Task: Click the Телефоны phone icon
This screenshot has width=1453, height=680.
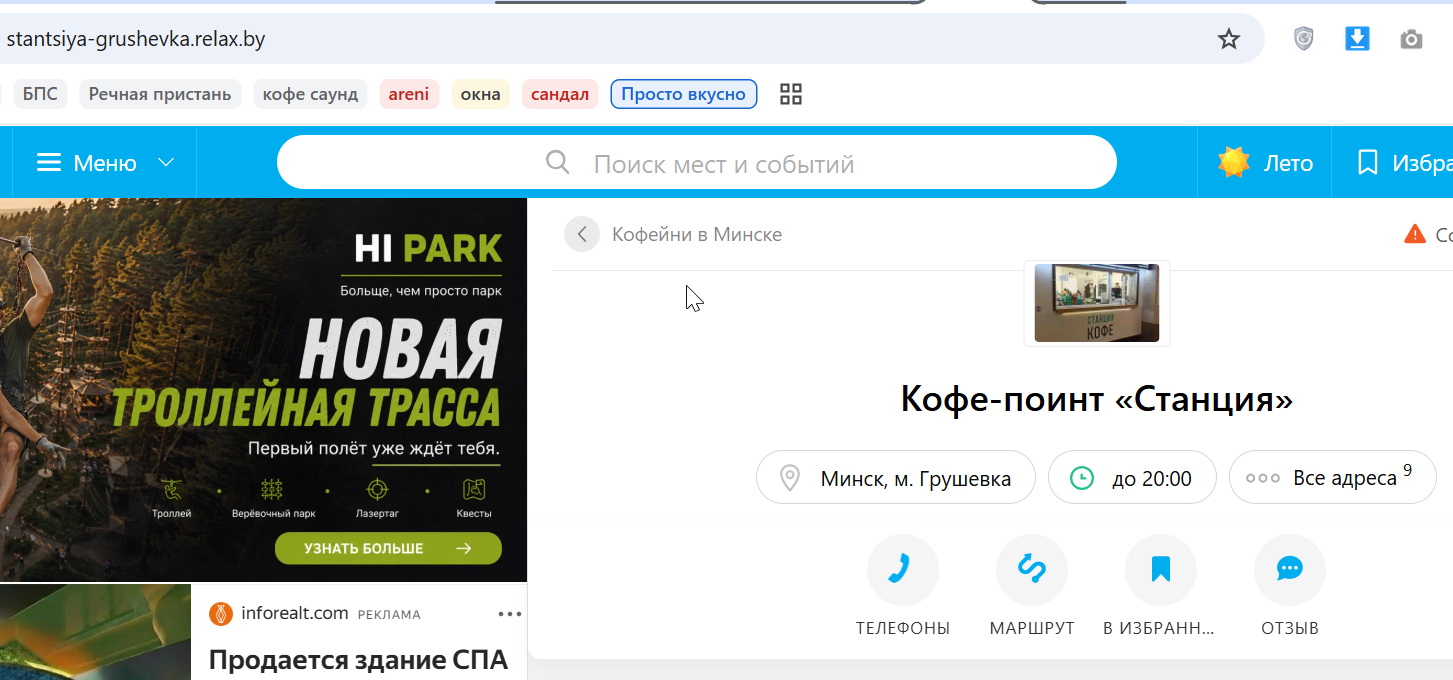Action: click(x=903, y=570)
